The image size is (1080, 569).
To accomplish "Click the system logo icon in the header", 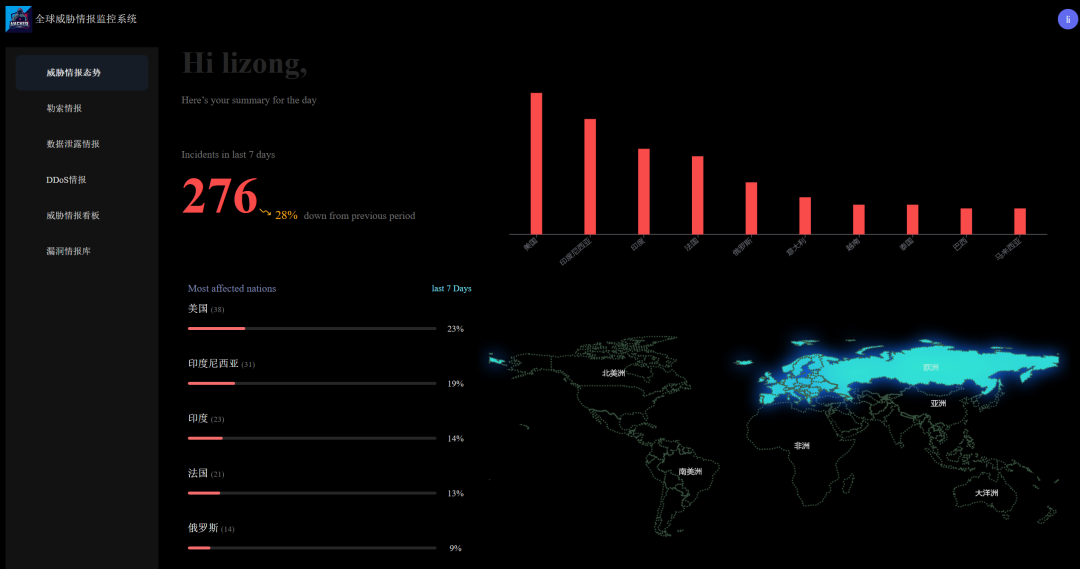I will [x=18, y=19].
